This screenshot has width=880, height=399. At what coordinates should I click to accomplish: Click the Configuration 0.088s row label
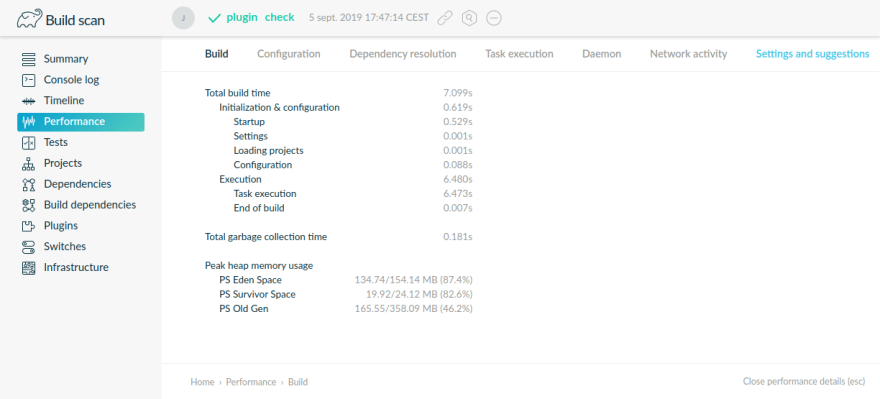(263, 165)
